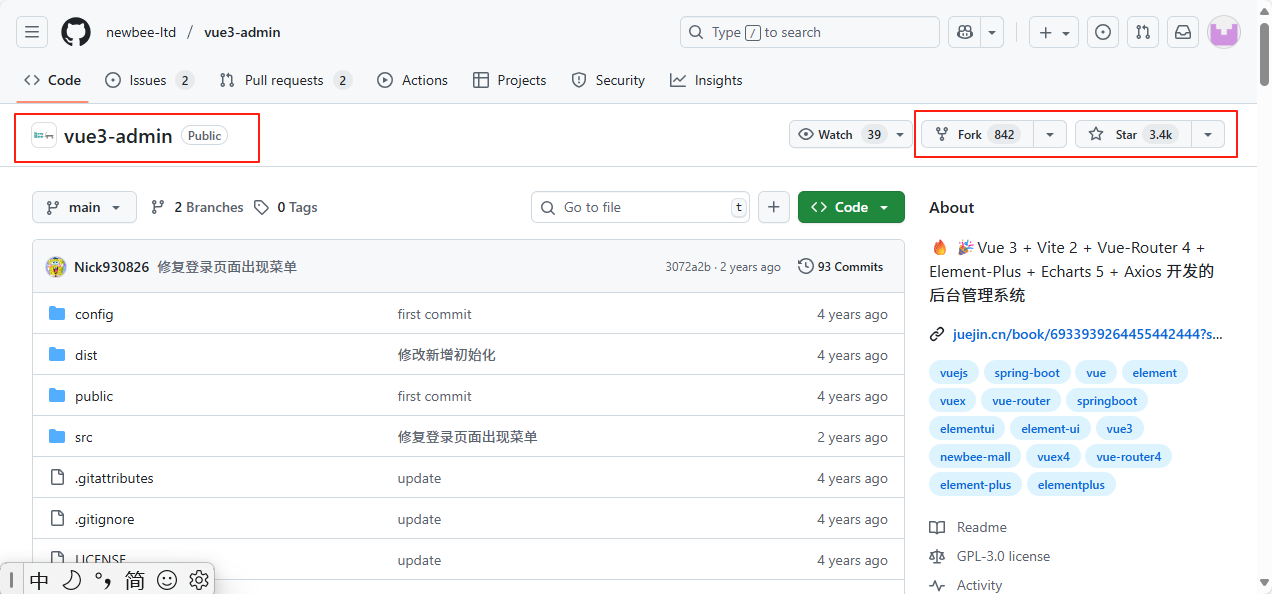
Task: Star the vue3-admin repository
Action: point(1133,134)
